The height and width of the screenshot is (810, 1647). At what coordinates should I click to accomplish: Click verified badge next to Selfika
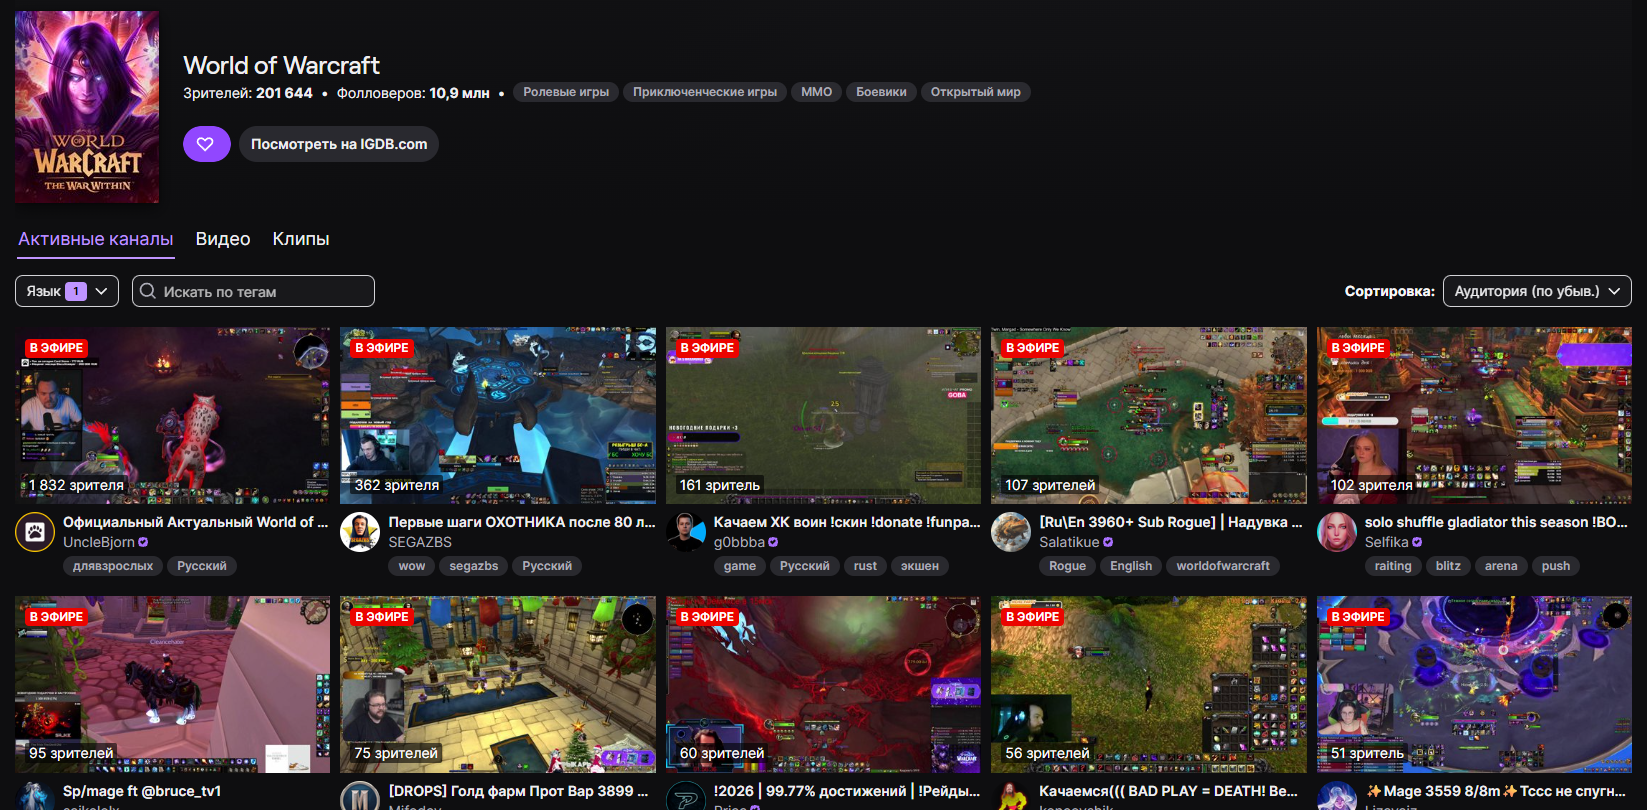pyautogui.click(x=1417, y=542)
